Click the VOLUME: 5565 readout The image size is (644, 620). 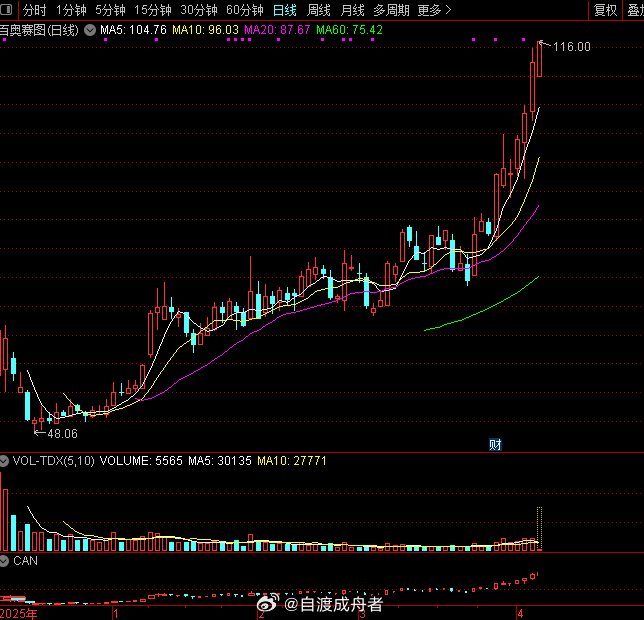[x=141, y=461]
